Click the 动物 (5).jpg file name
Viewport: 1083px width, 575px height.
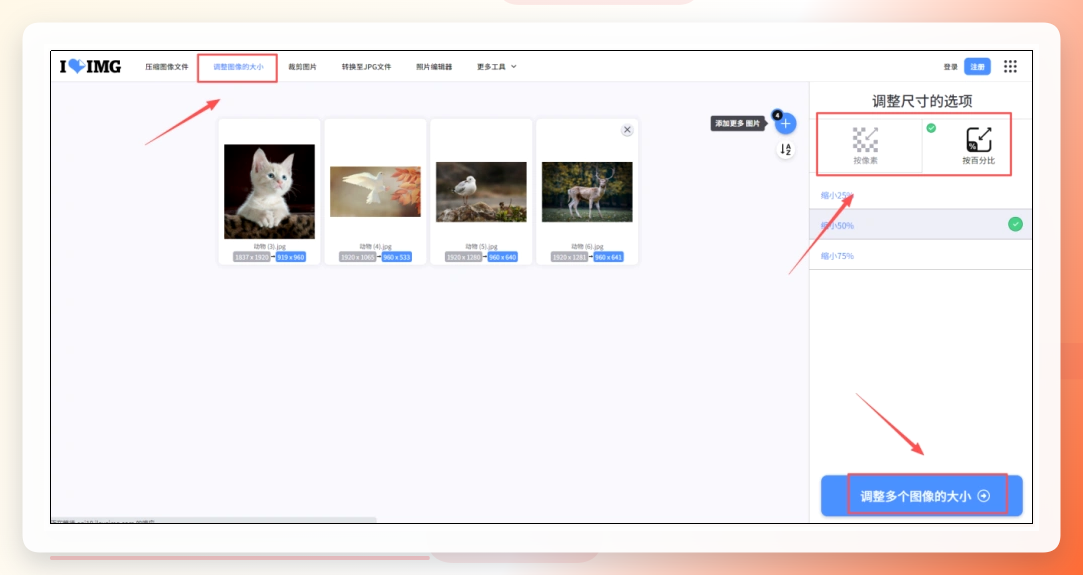[481, 246]
